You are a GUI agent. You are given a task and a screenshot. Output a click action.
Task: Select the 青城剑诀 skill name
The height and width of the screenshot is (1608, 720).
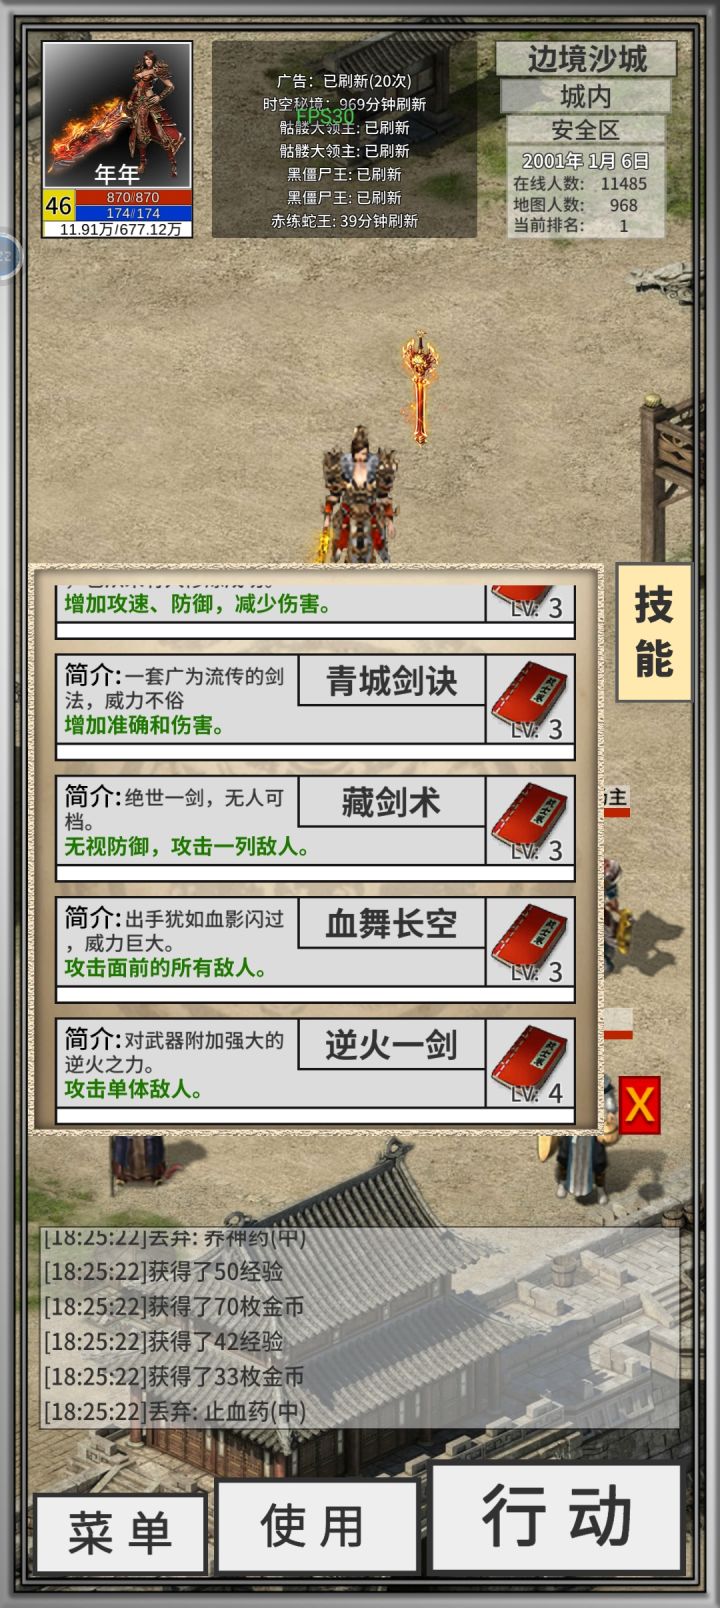click(x=392, y=681)
